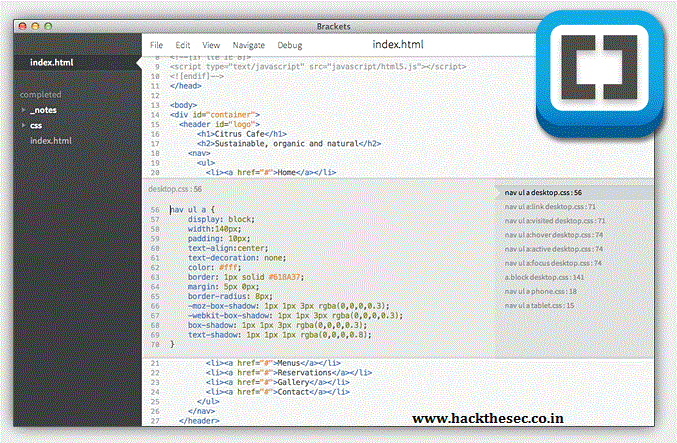Click the 'text-align:center;' line
The image size is (677, 443).
point(228,248)
